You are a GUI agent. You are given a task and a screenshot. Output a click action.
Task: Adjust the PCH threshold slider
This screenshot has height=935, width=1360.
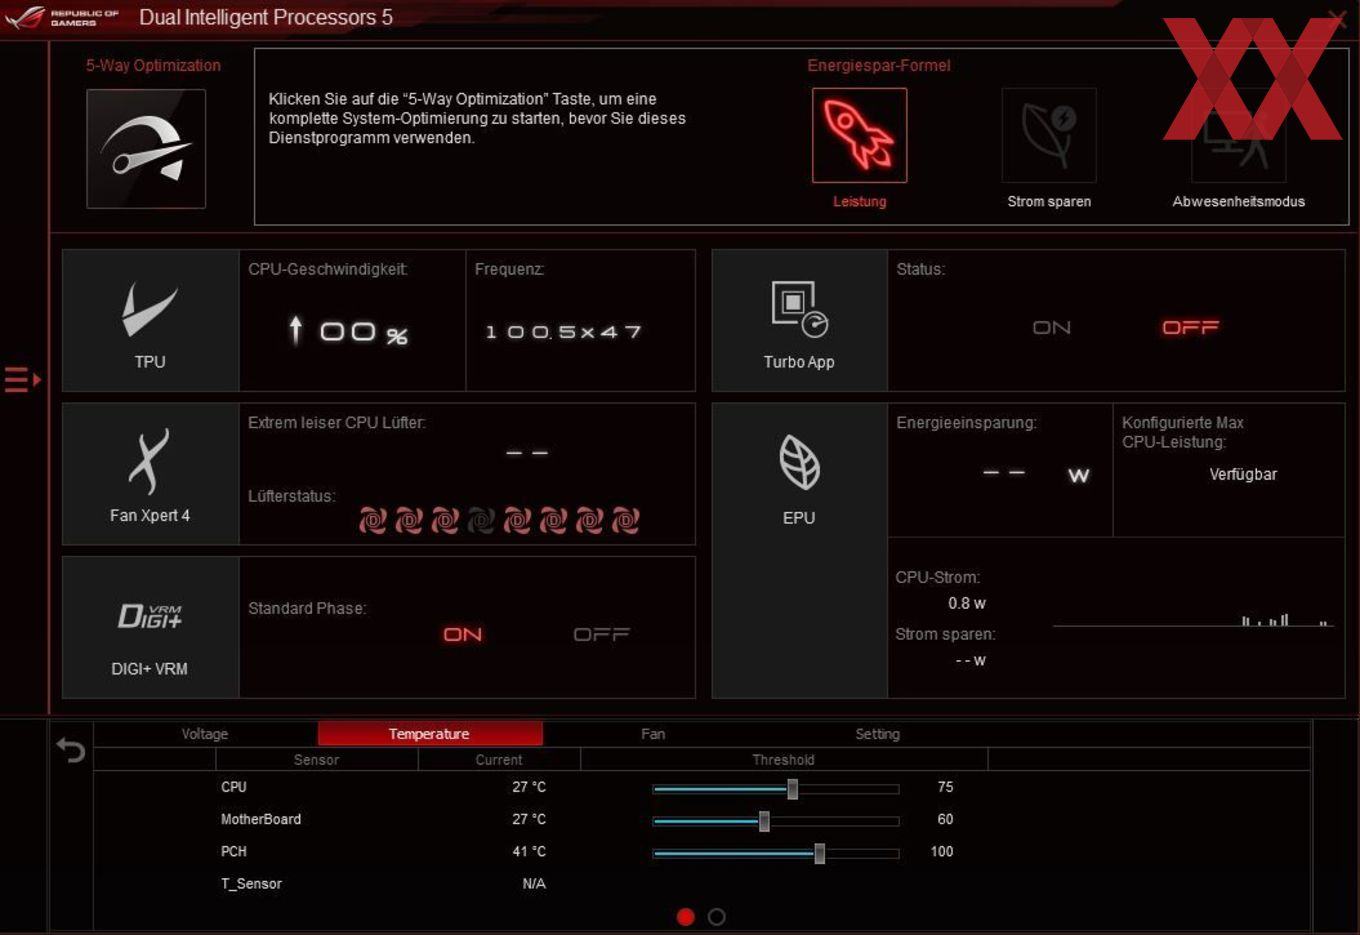pyautogui.click(x=819, y=853)
